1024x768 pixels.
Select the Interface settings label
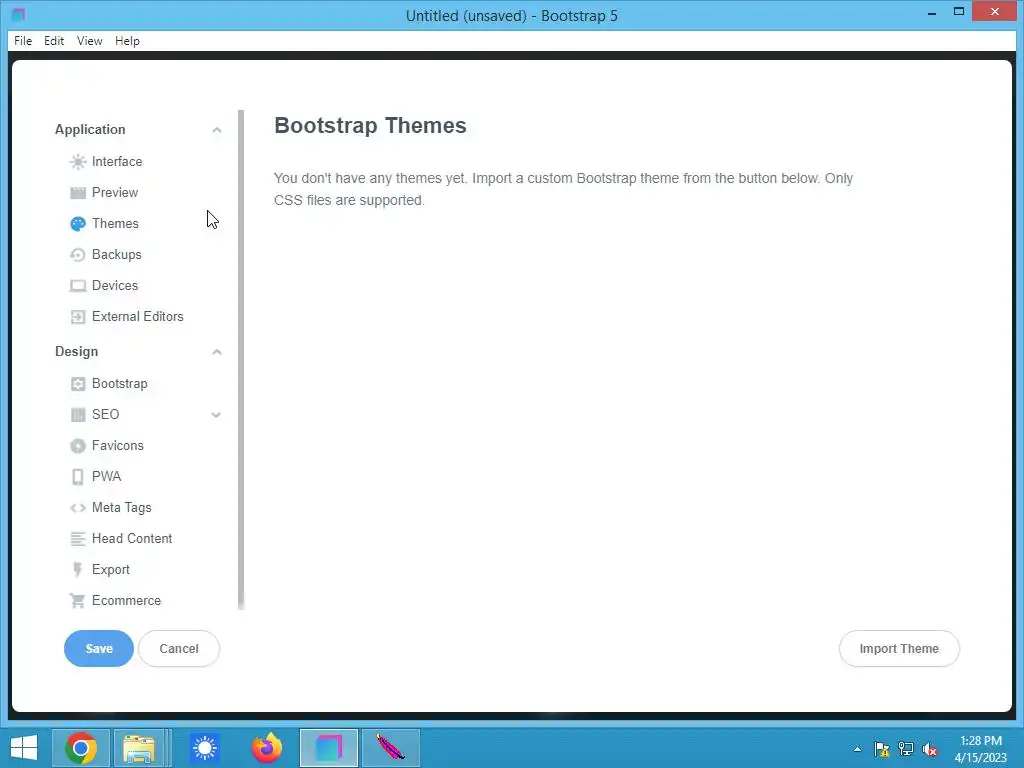(x=117, y=161)
